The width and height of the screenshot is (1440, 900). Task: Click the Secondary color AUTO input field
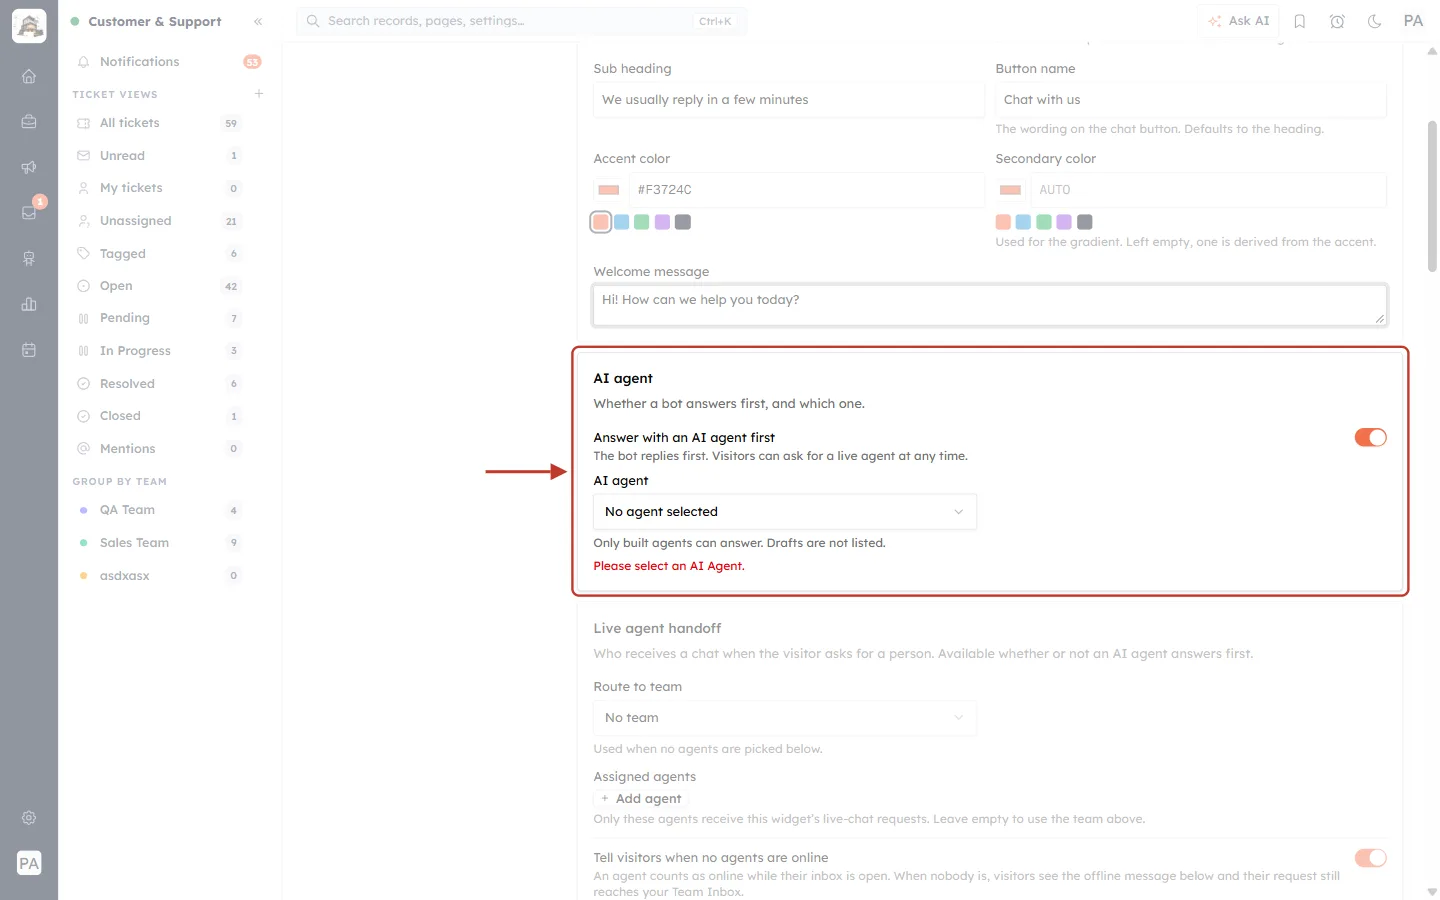click(1208, 190)
